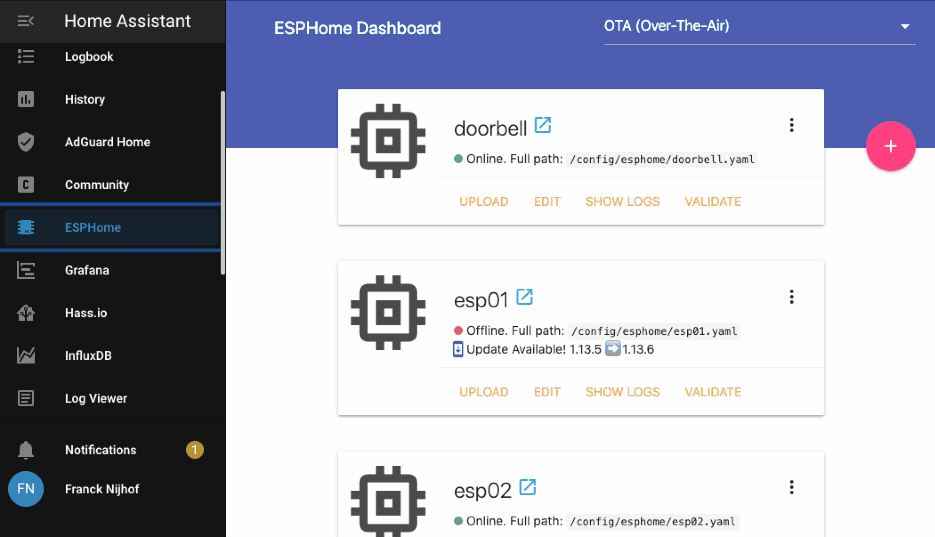
Task: Click the notifications count badge
Action: (x=194, y=449)
